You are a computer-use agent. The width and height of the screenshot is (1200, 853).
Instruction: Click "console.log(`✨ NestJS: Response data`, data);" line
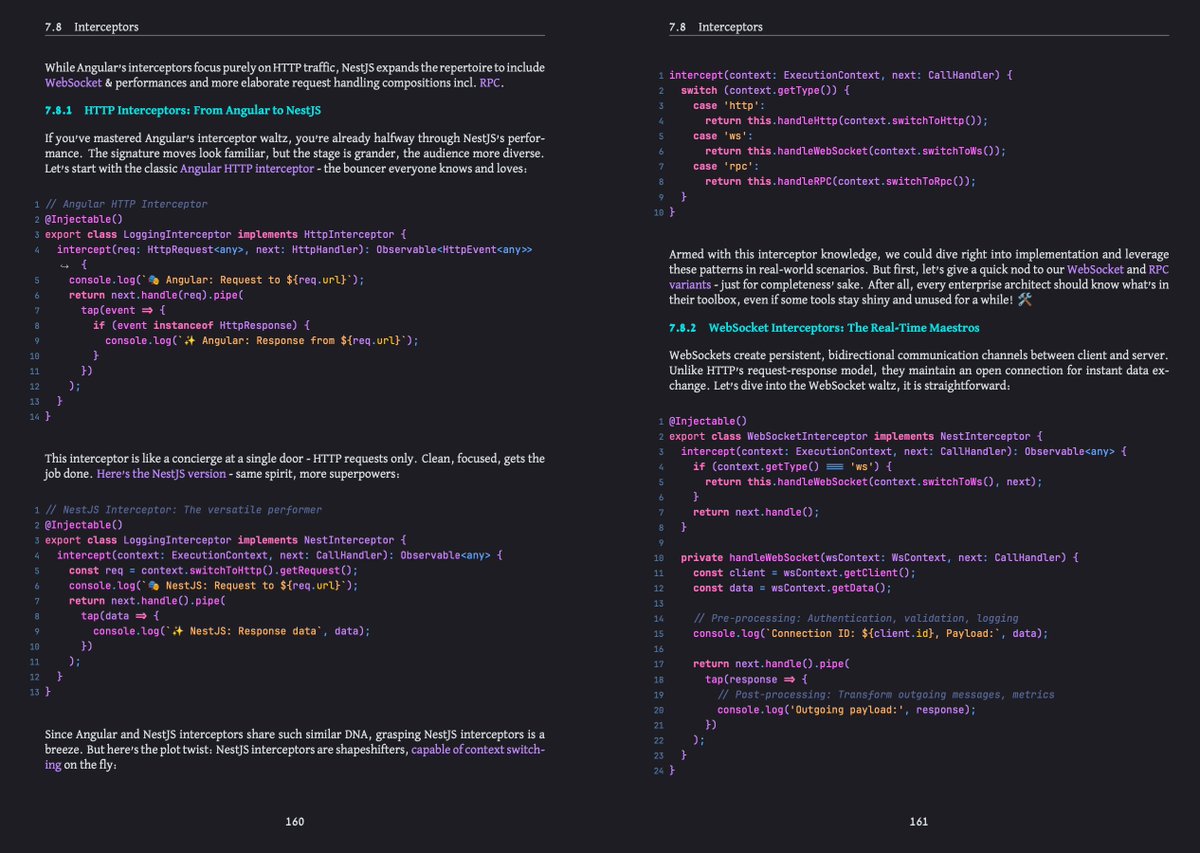point(231,631)
